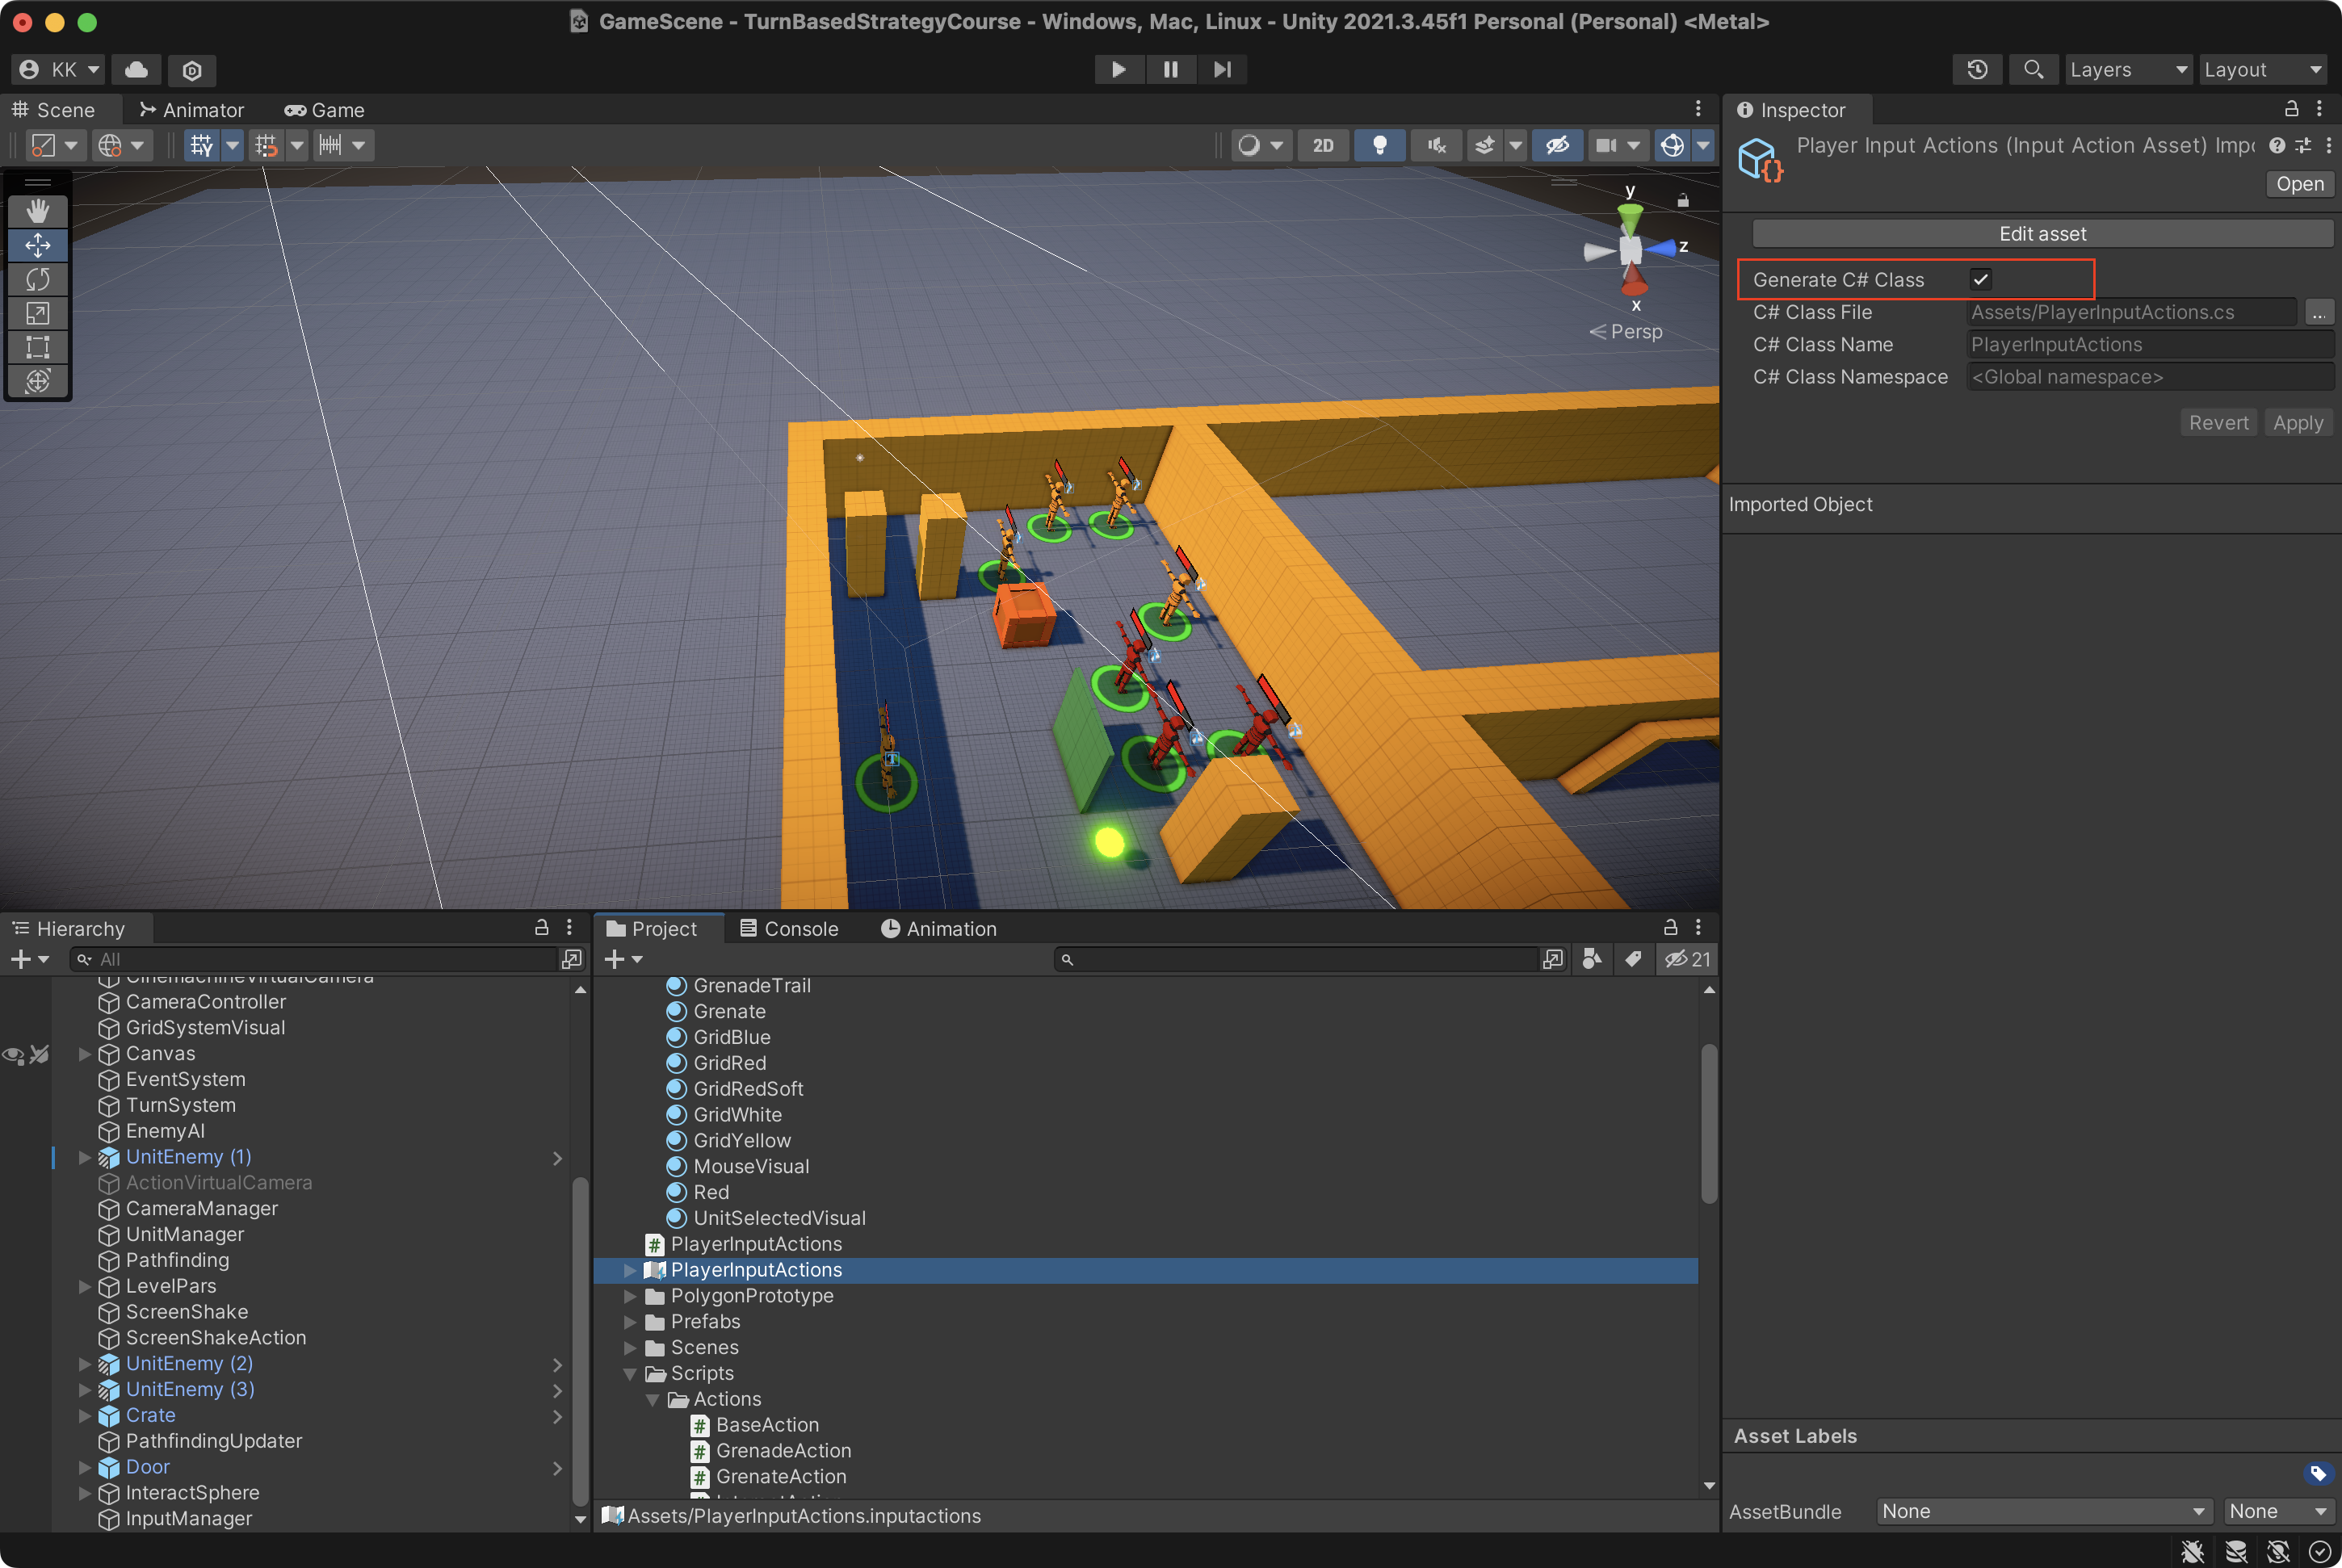Image resolution: width=2342 pixels, height=1568 pixels.
Task: Open the Layout dropdown
Action: [2262, 70]
